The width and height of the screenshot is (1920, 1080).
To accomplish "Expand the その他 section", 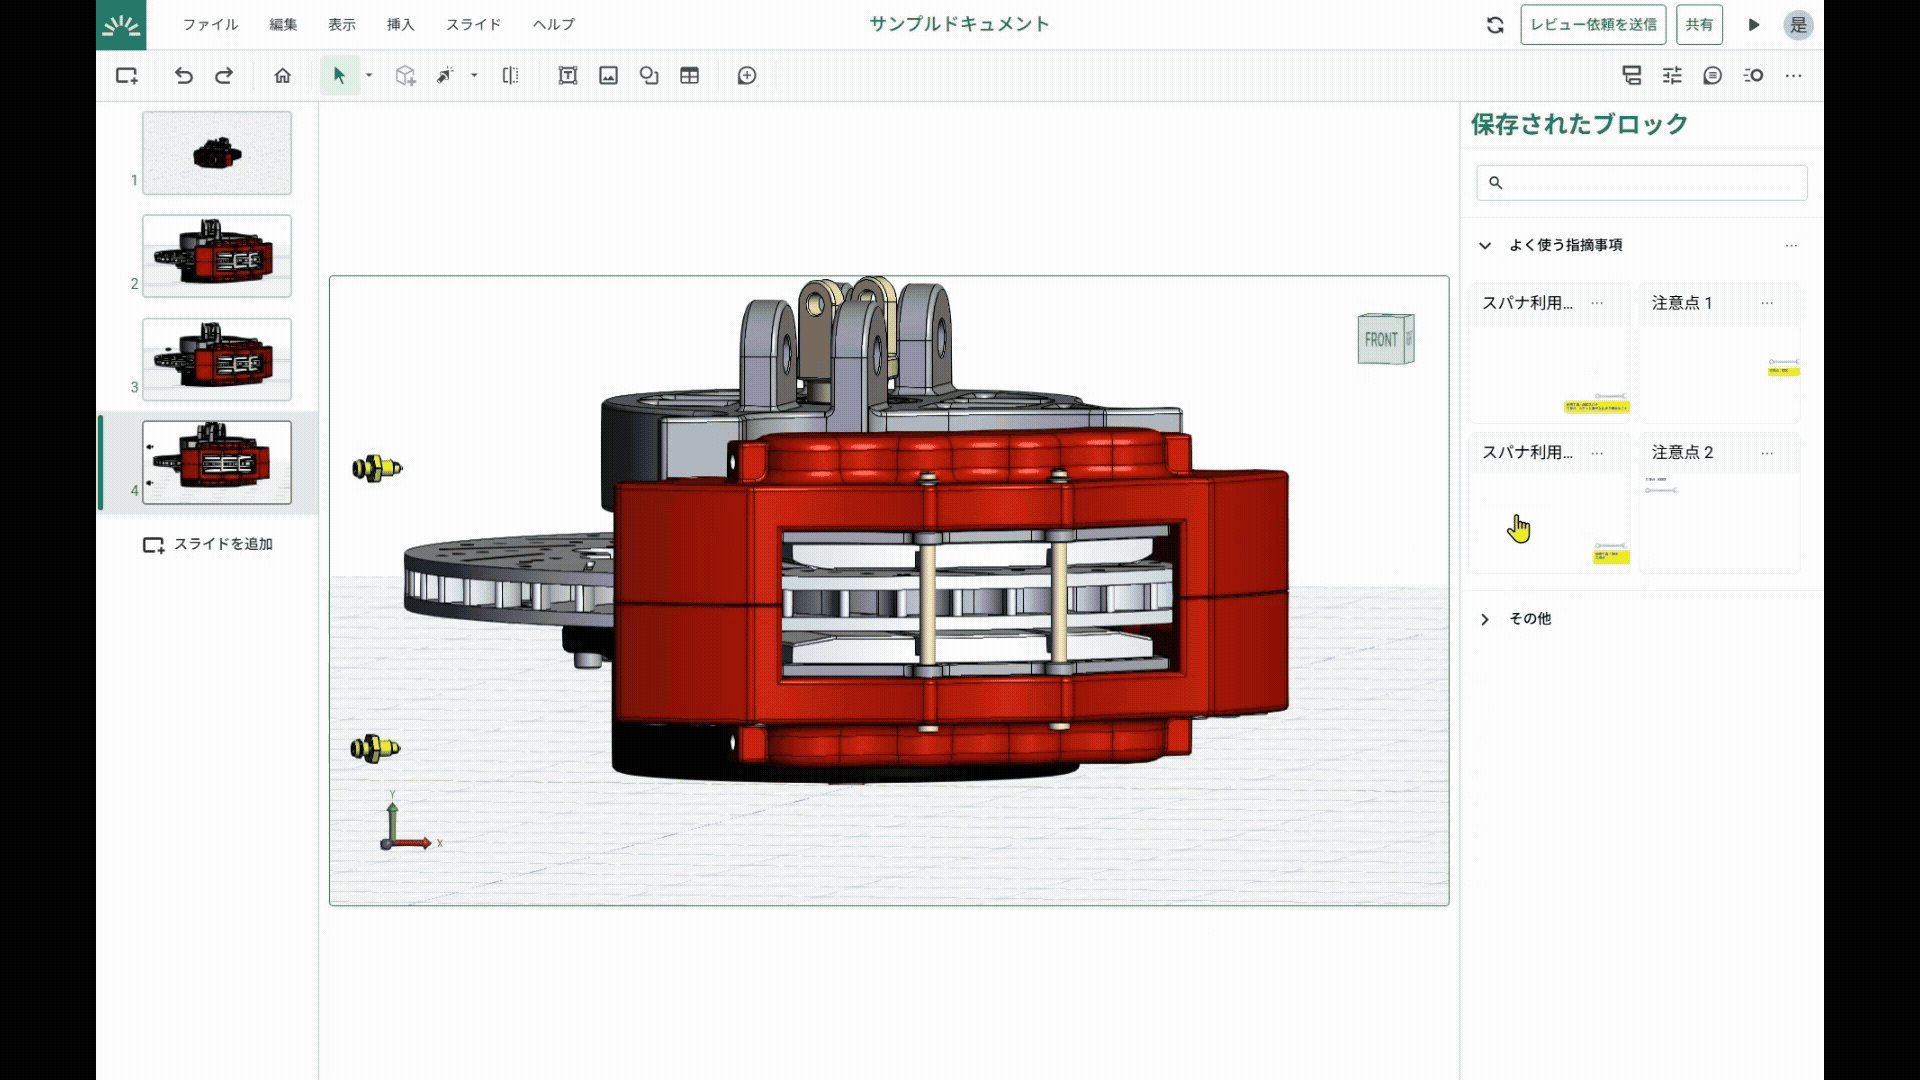I will [1485, 620].
